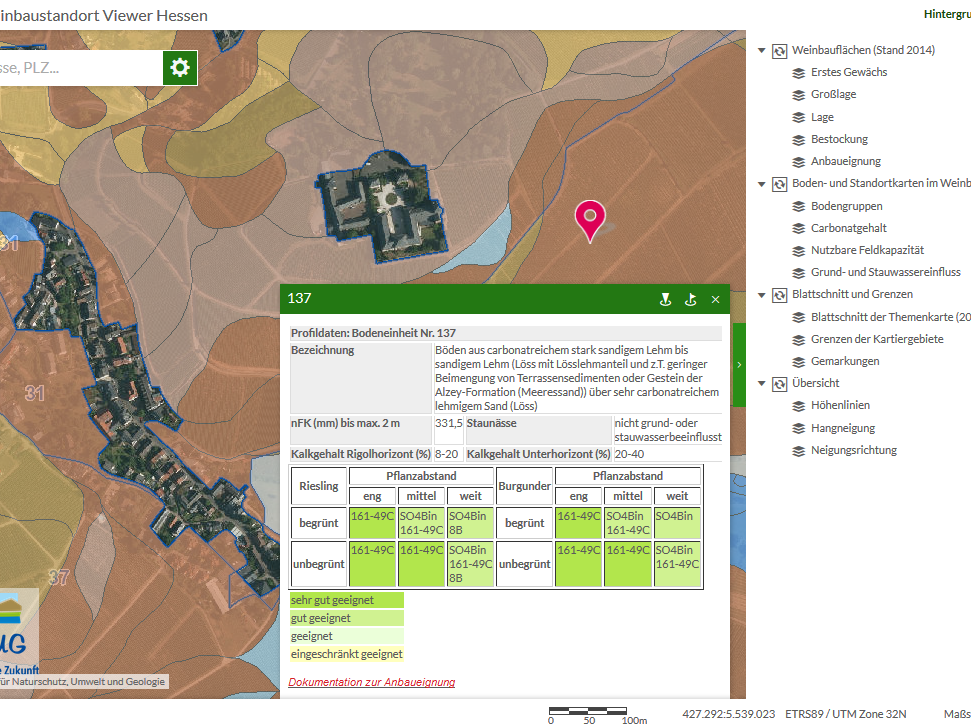Close the 137 info popup
The image size is (971, 728).
pos(715,299)
